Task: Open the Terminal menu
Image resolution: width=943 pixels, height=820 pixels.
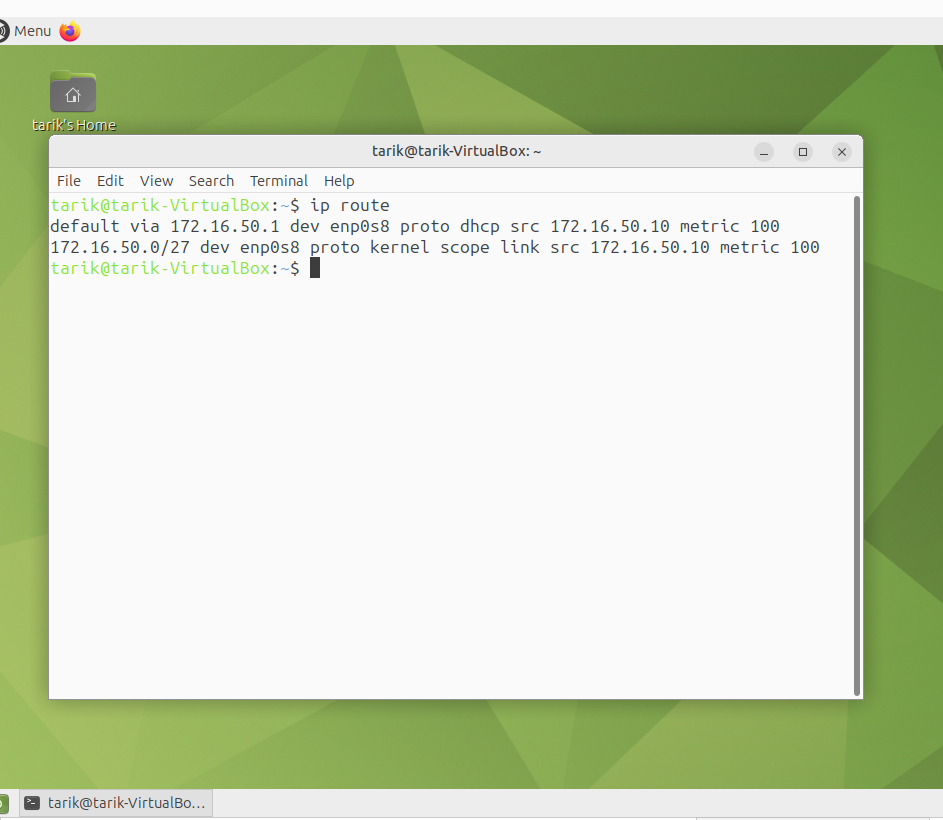Action: tap(278, 181)
